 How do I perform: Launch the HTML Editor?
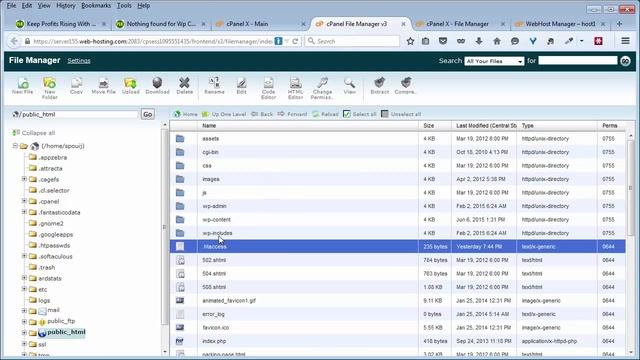tap(295, 88)
